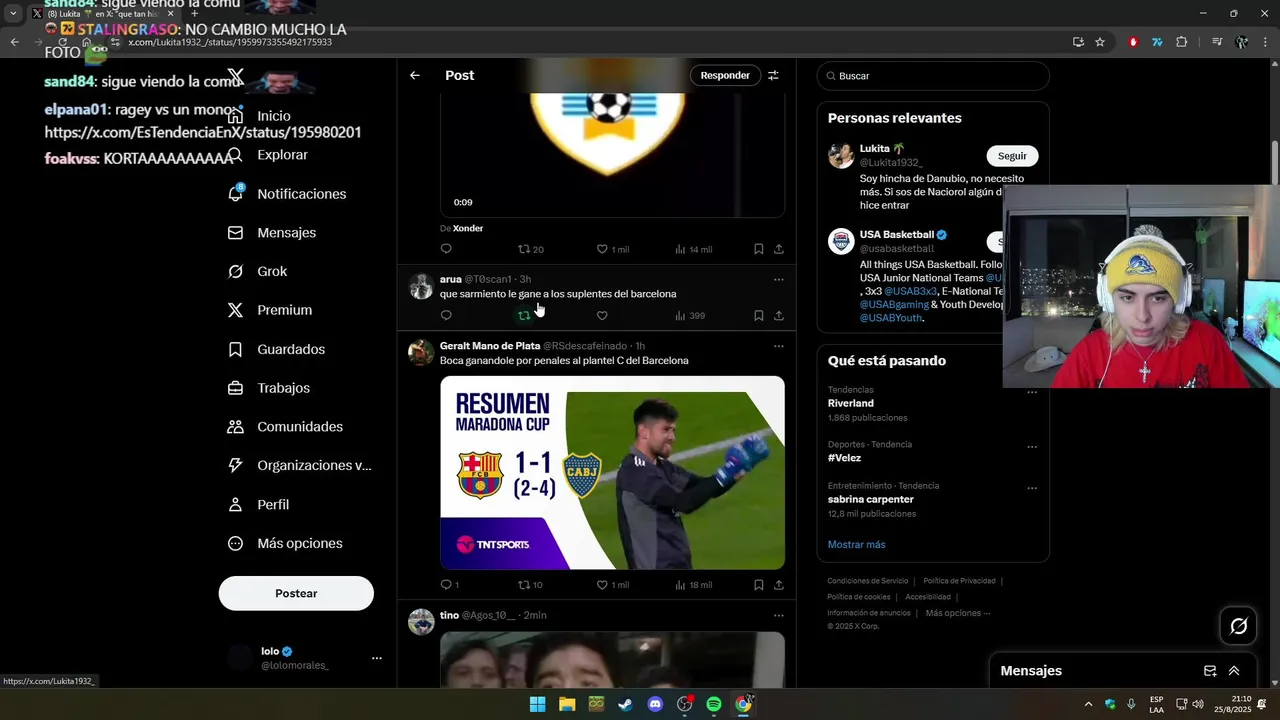Open Explorar in sidebar
1280x720 pixels.
pos(268,155)
